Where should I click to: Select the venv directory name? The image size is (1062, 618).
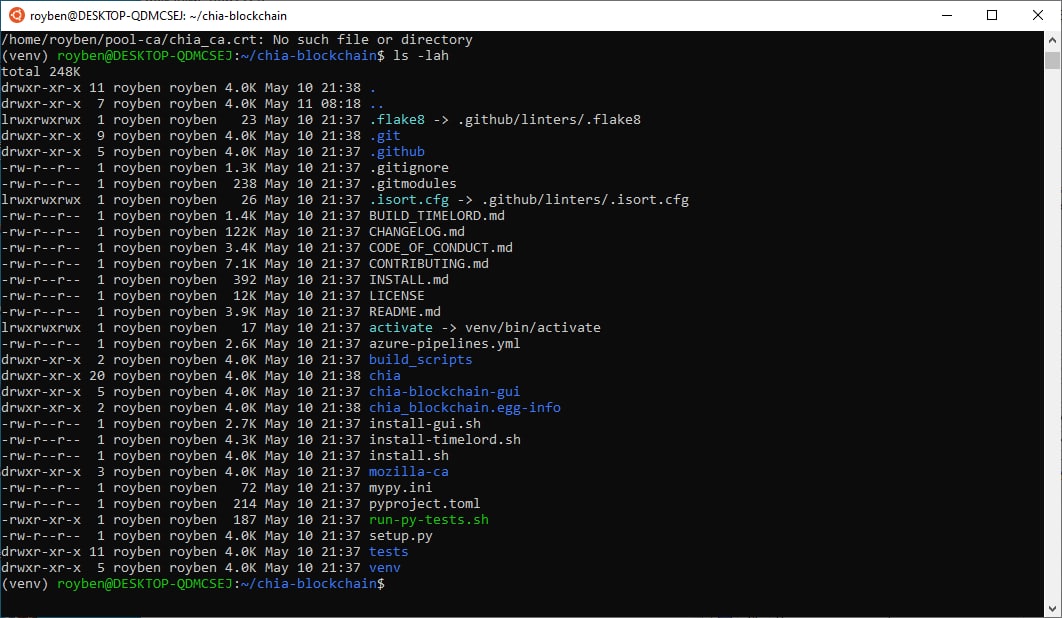click(385, 568)
